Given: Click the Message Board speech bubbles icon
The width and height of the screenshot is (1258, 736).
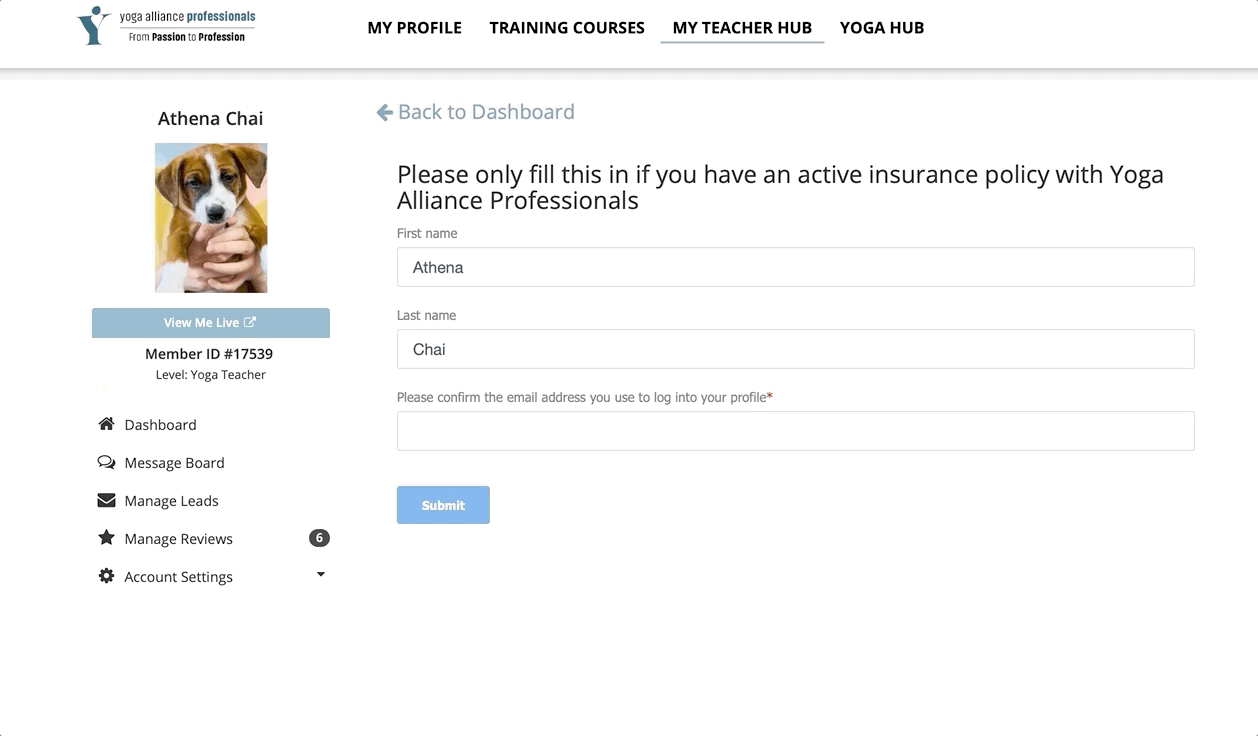Looking at the screenshot, I should [106, 462].
